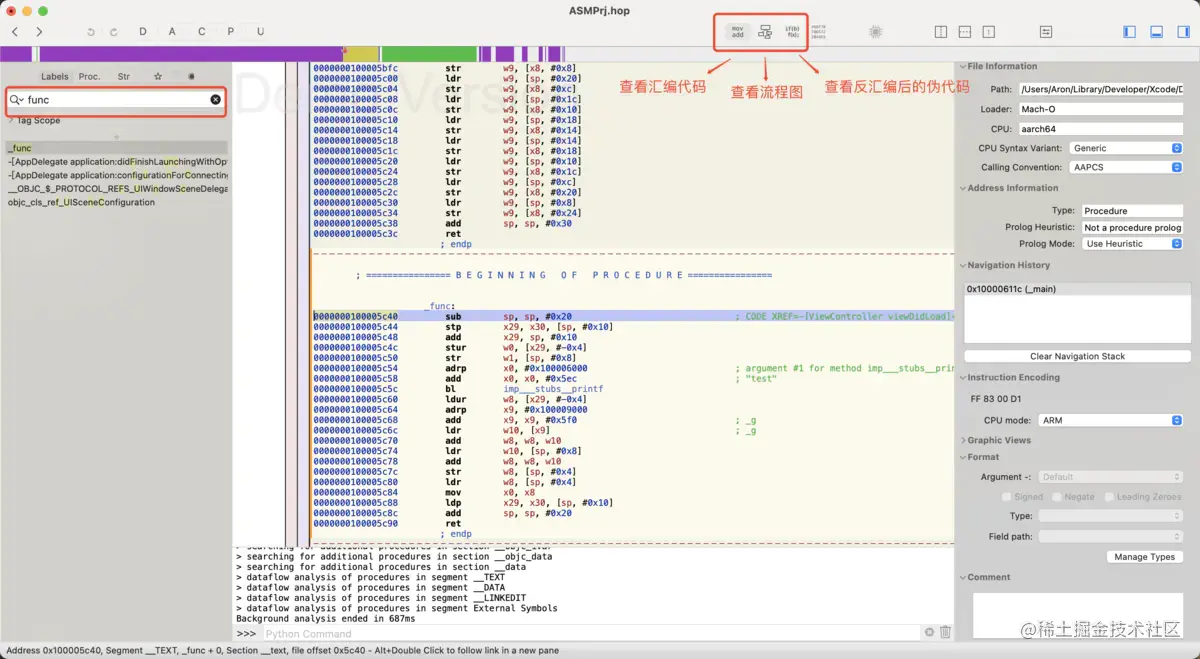Split the view horizontally icon
The width and height of the screenshot is (1200, 659).
click(x=965, y=32)
